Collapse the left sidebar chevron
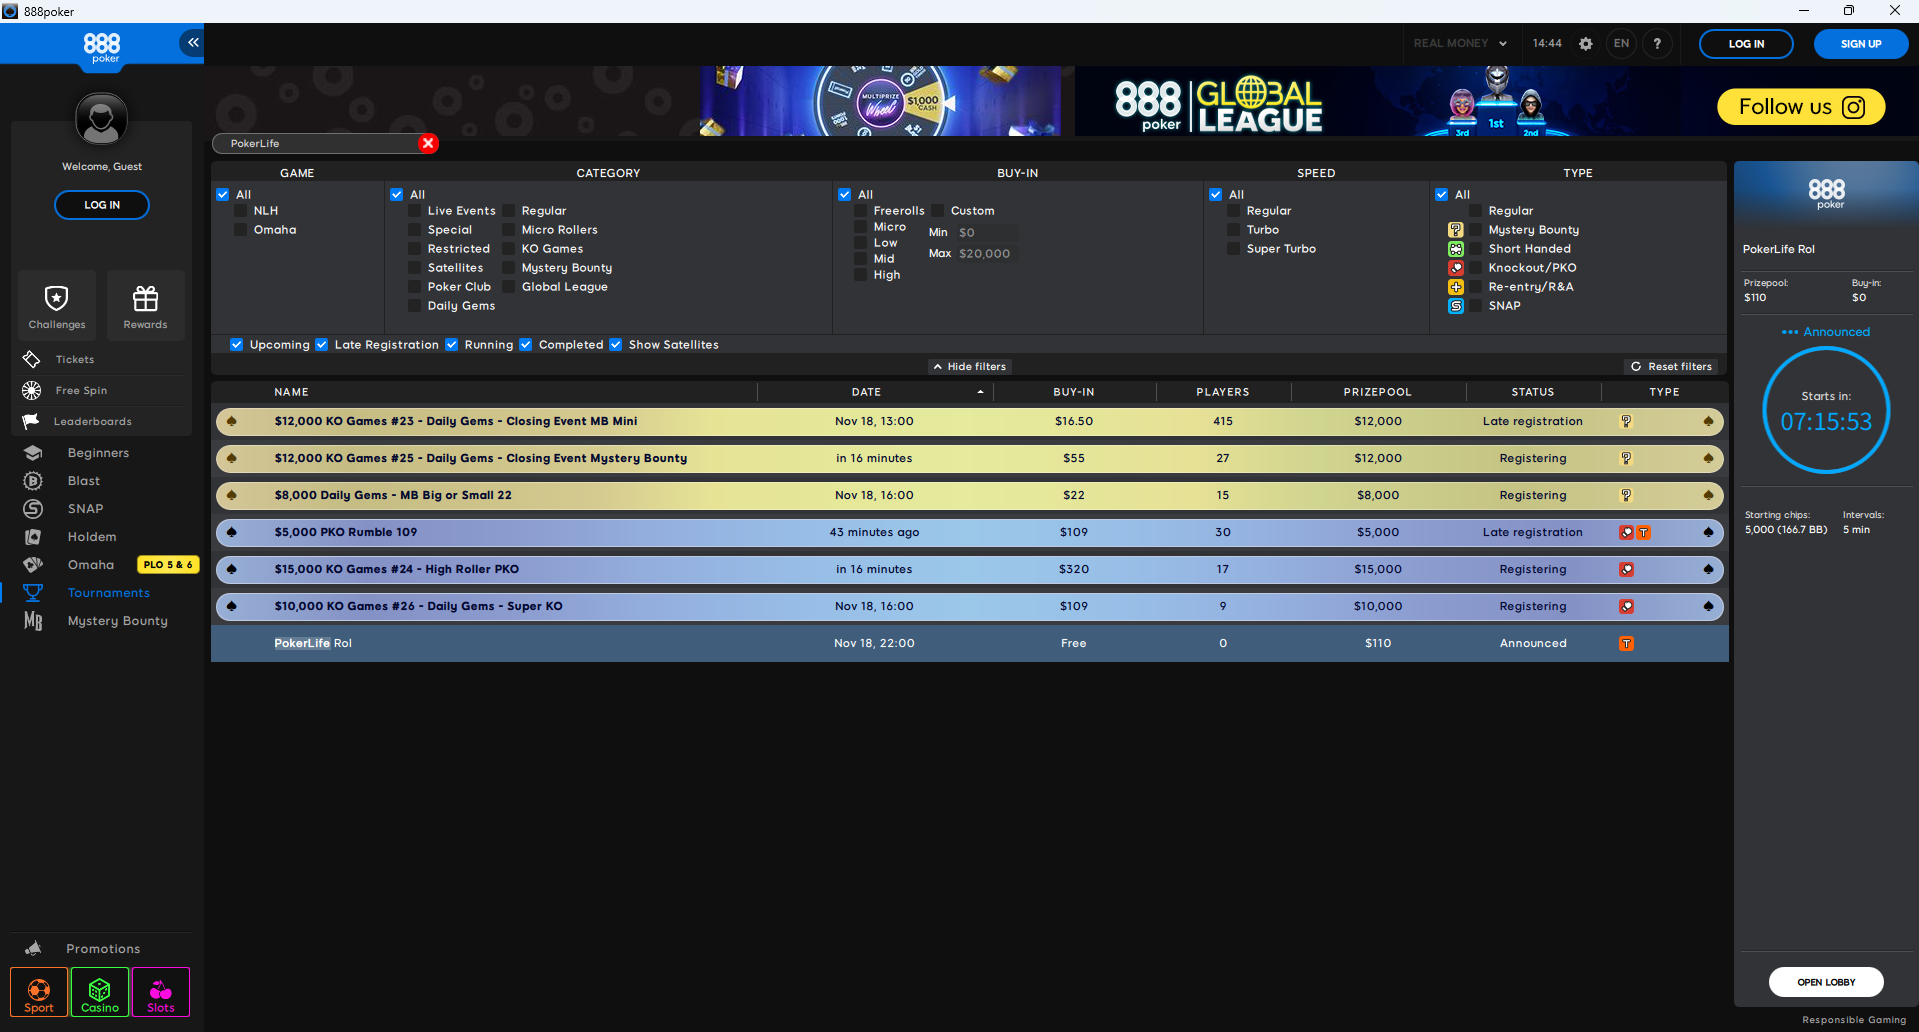 point(191,42)
